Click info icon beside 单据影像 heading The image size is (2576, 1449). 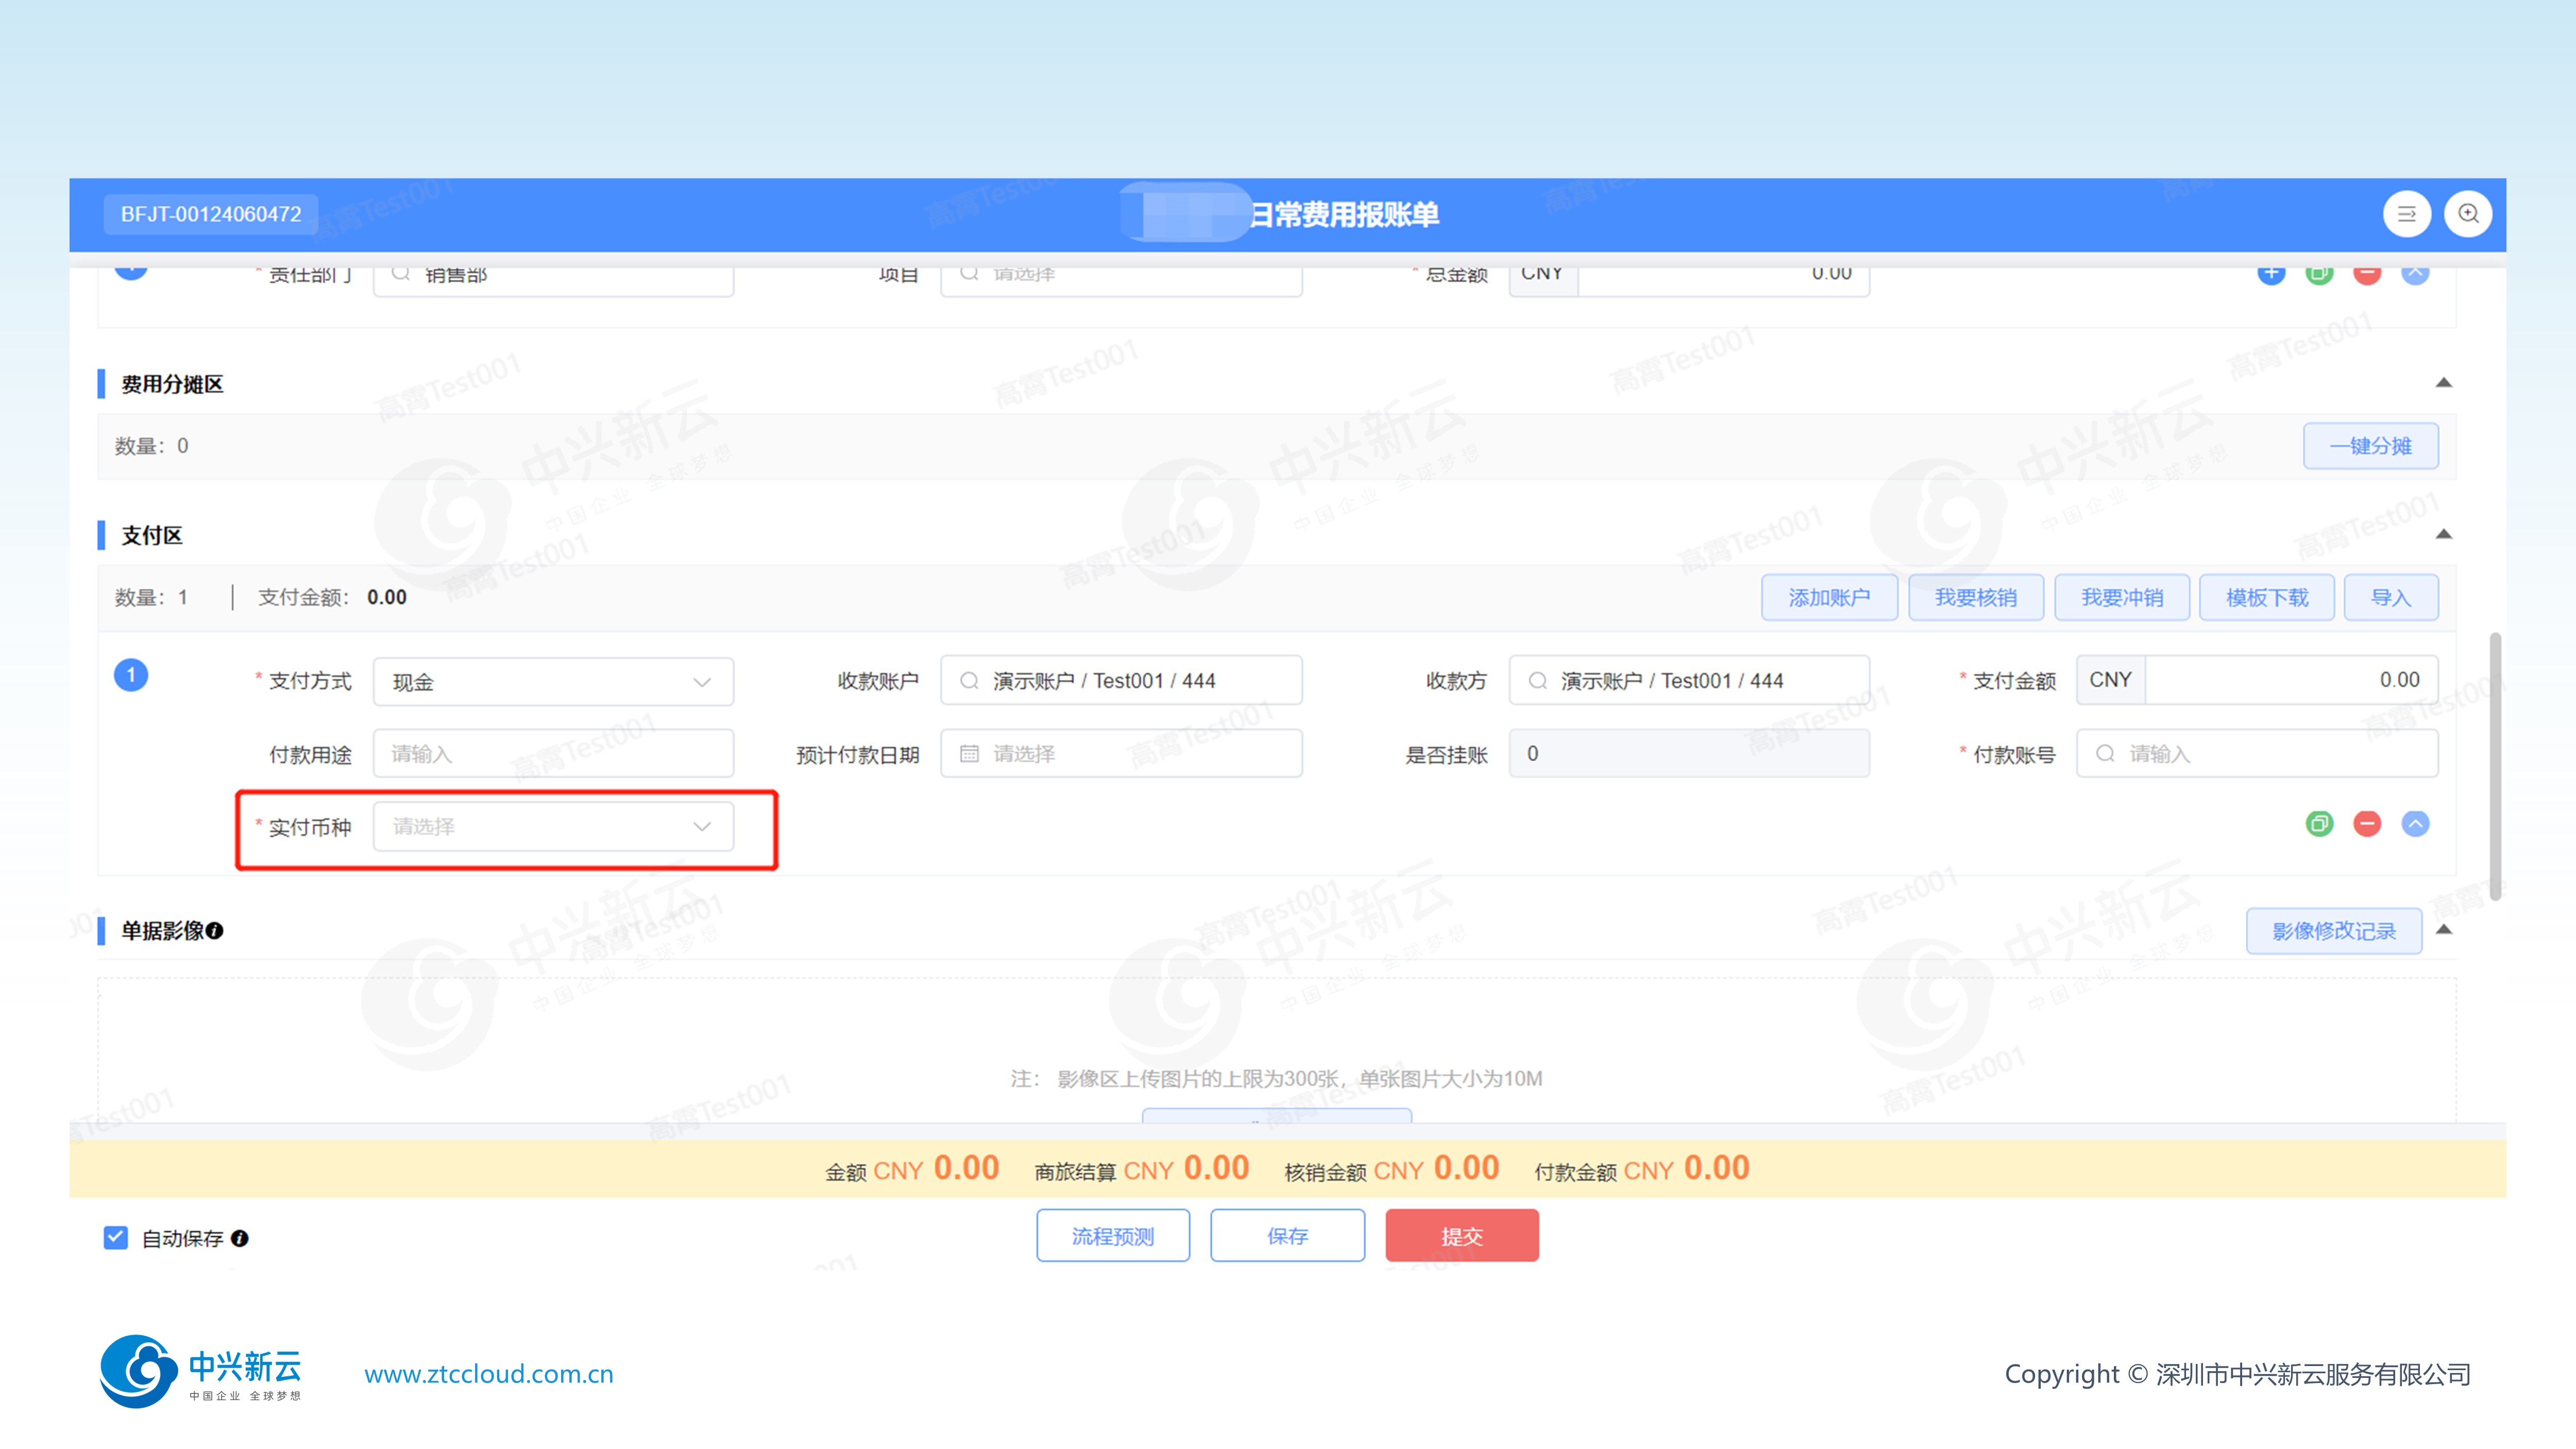(215, 931)
